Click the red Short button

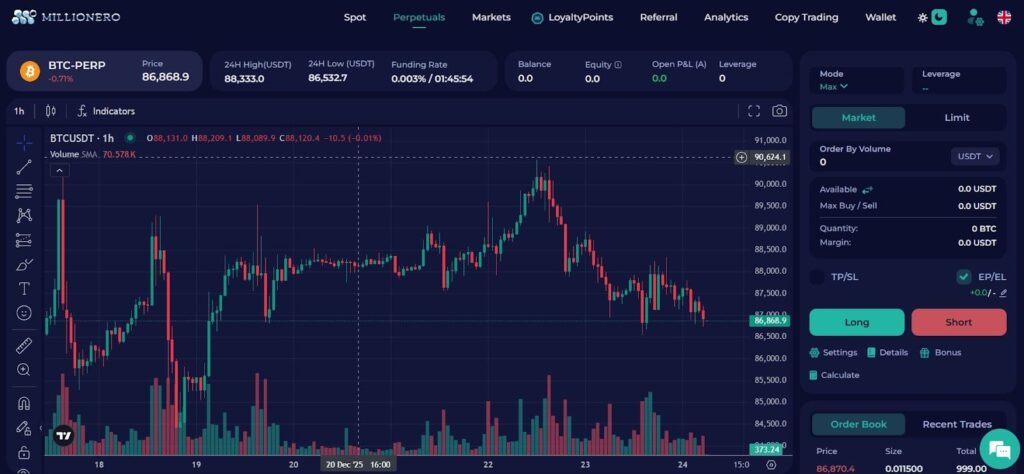(958, 322)
